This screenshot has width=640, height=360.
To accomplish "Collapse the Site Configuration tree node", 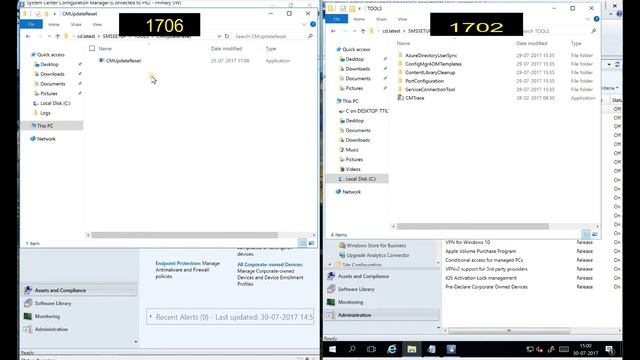I will tap(330, 265).
